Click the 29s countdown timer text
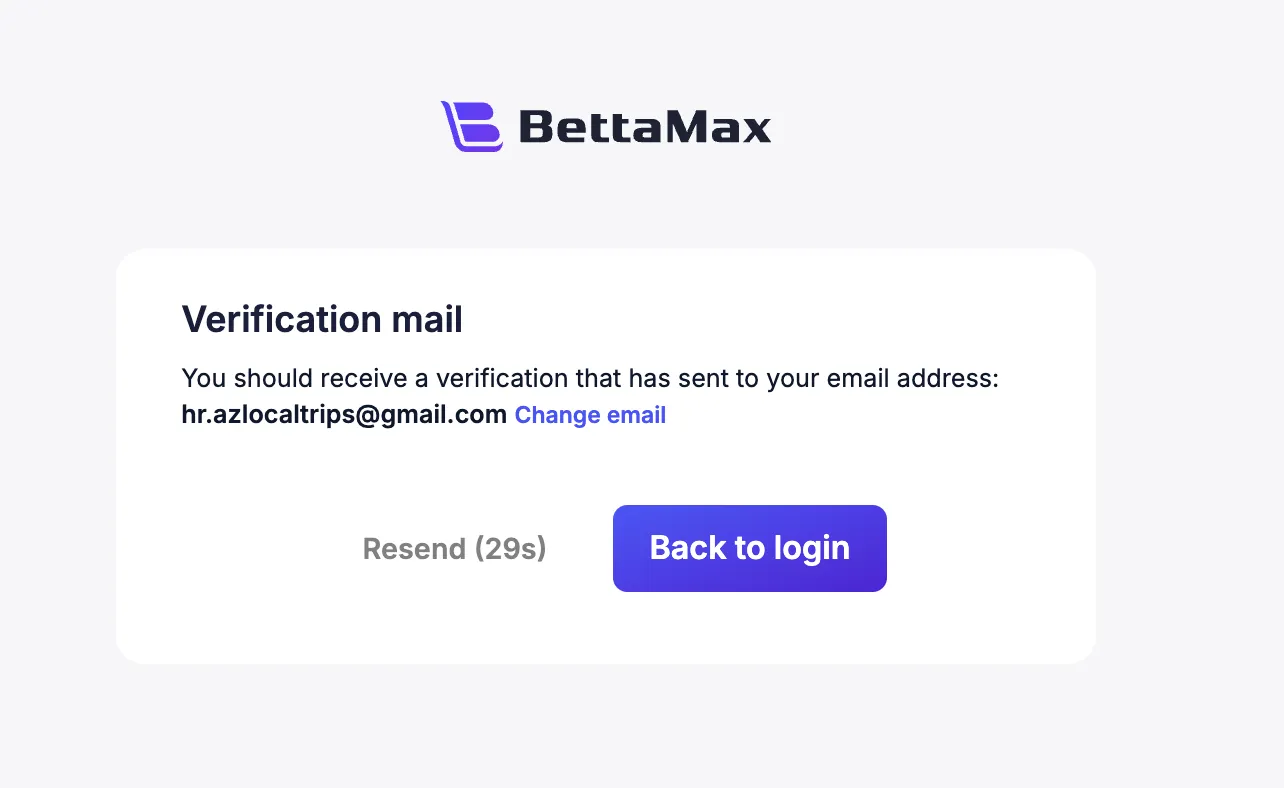This screenshot has width=1284, height=788. click(x=511, y=549)
